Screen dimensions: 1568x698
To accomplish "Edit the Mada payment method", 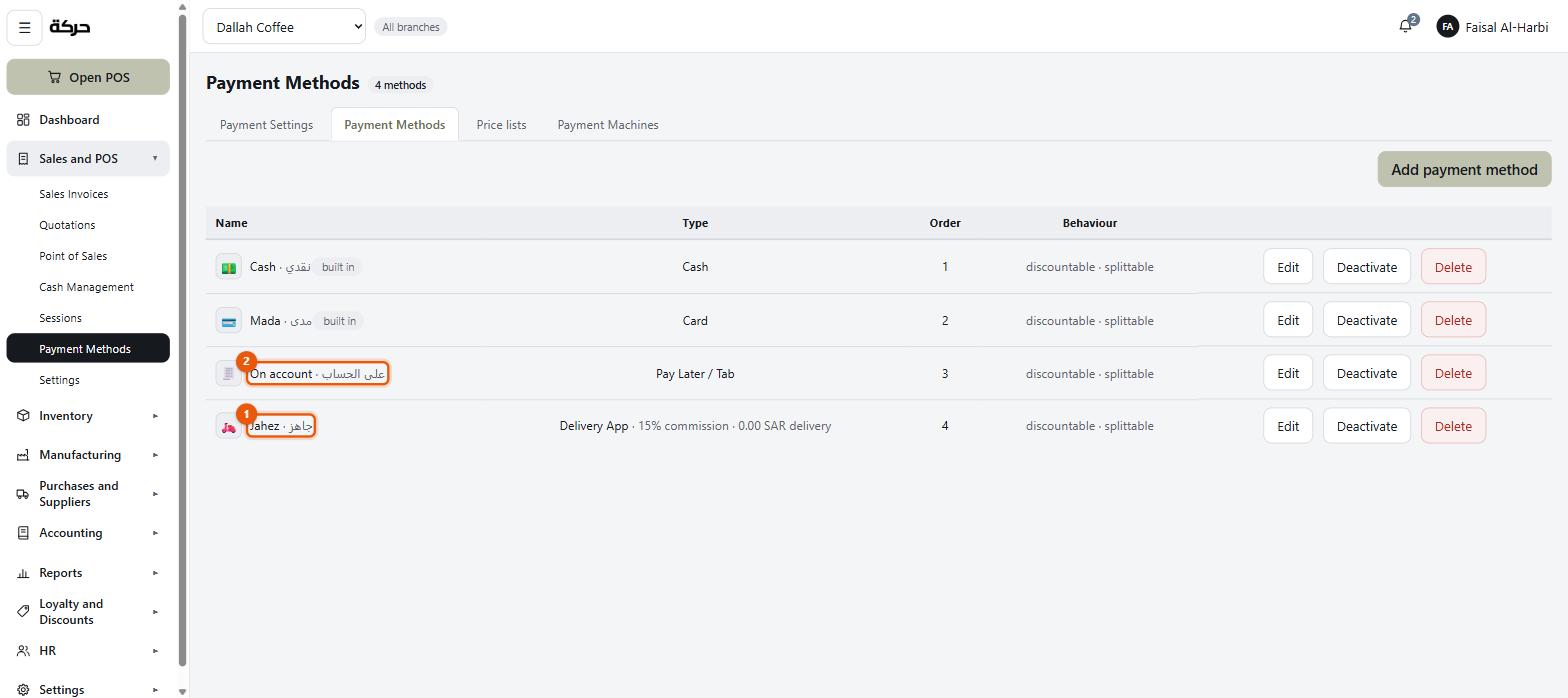I will click(x=1288, y=320).
